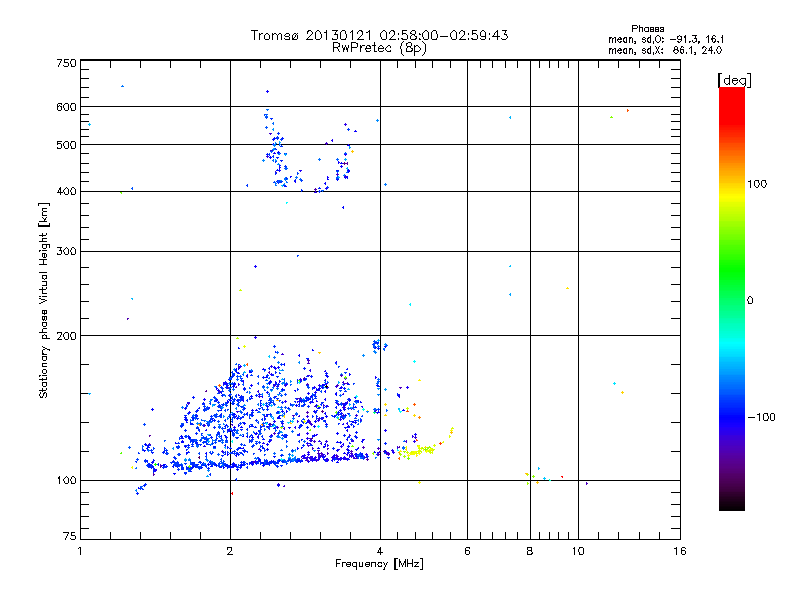Click the 'Frequency [MHz]' axis label
The width and height of the screenshot is (800, 600).
click(379, 564)
